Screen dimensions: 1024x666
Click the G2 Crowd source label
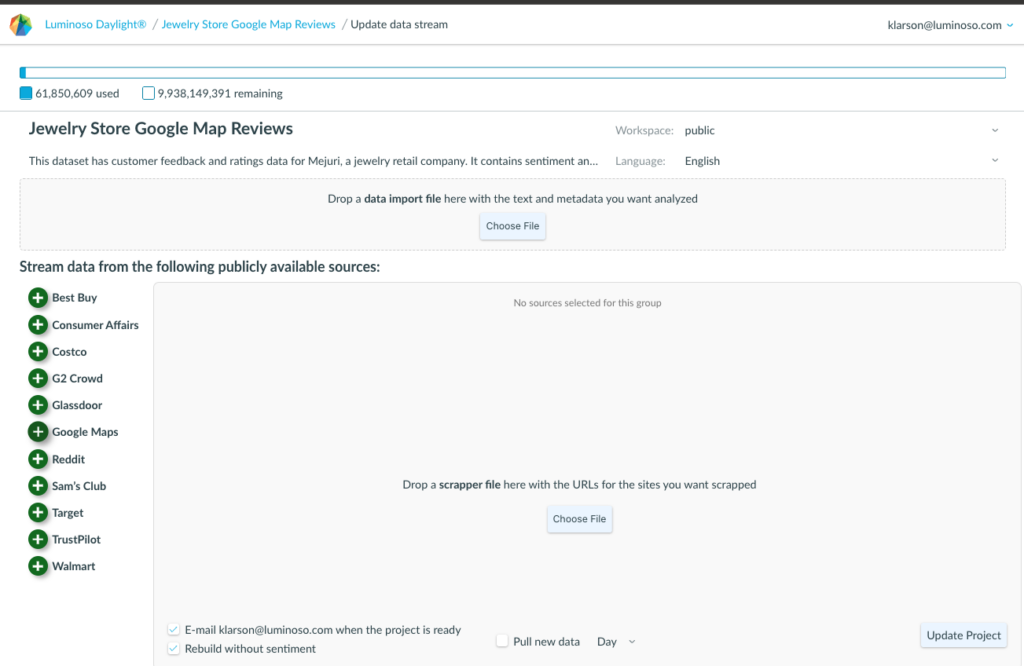click(x=77, y=378)
